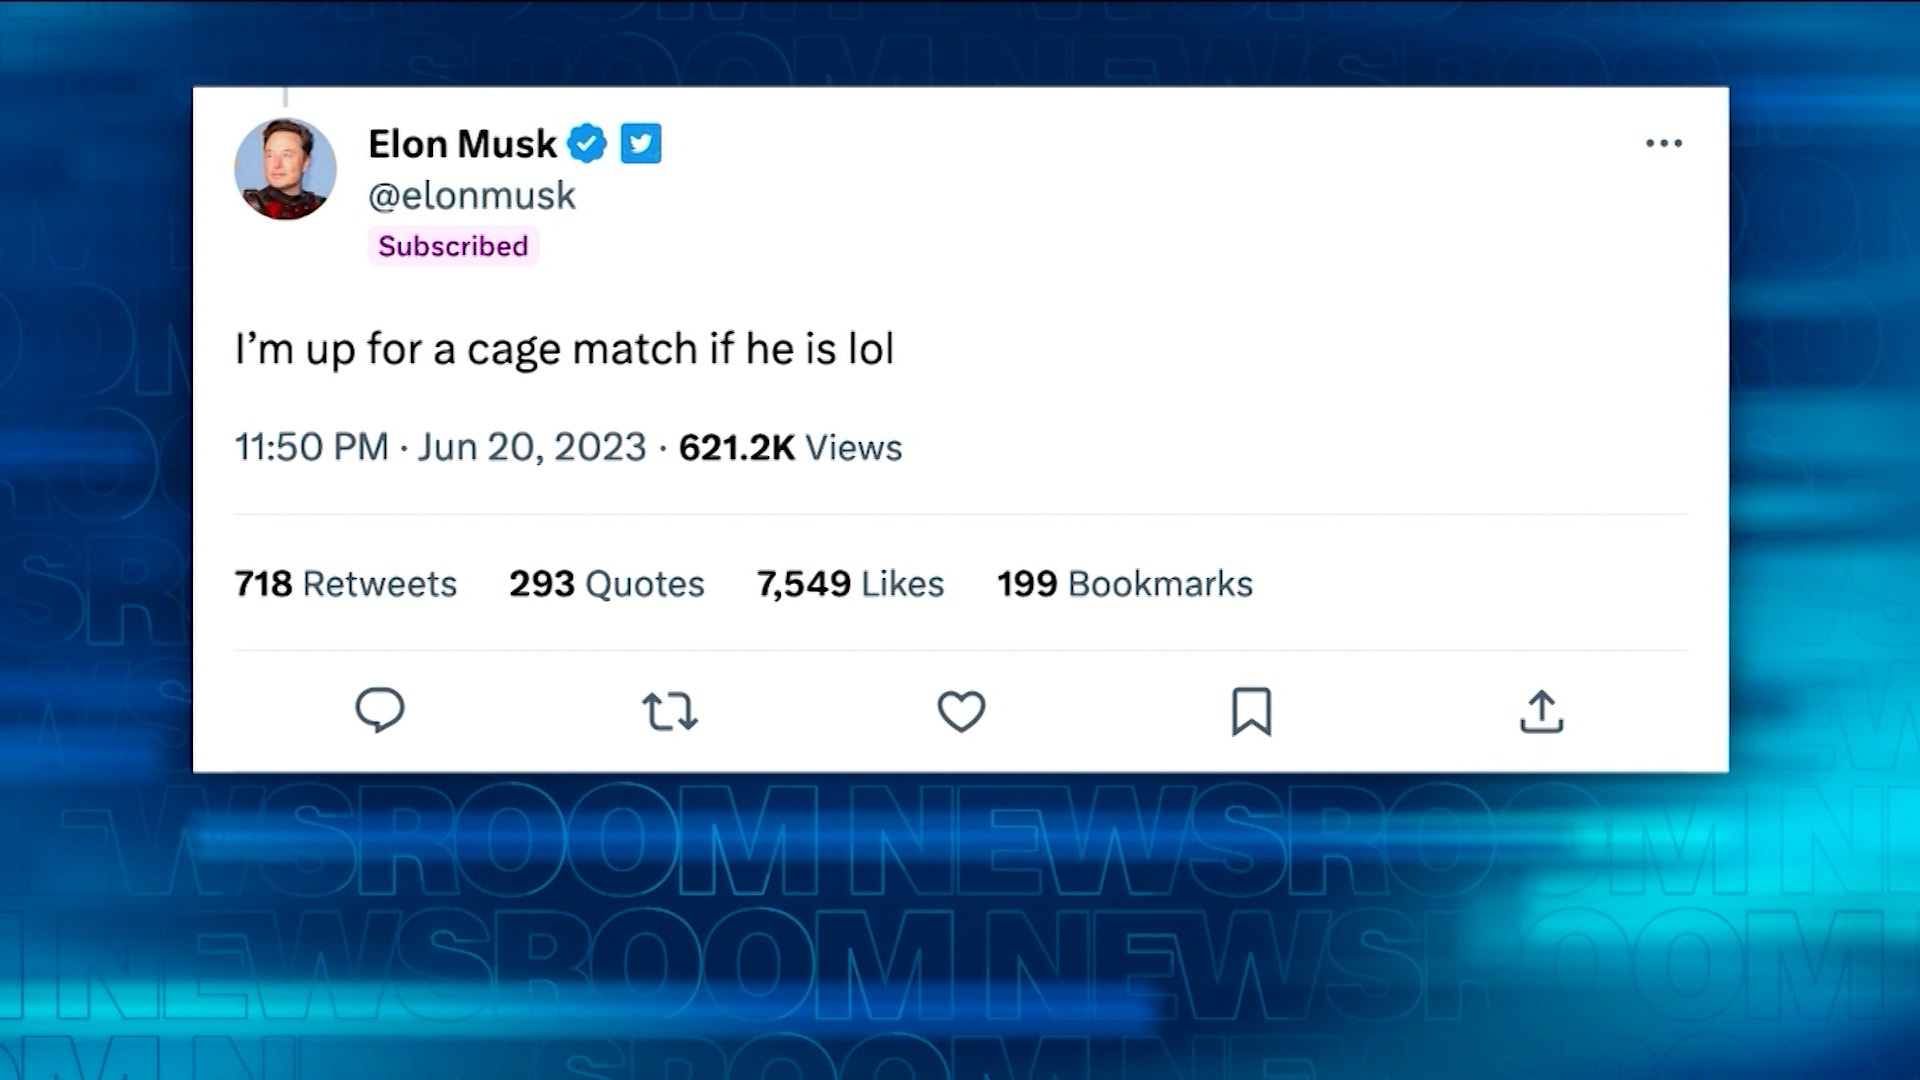Click the Elon Musk display name
The image size is (1920, 1080).
462,144
